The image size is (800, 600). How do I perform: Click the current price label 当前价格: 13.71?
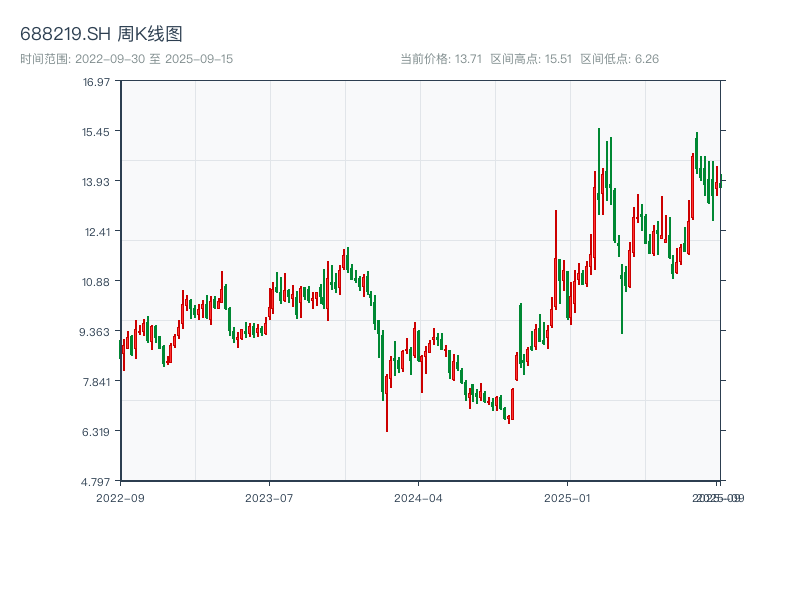click(441, 59)
